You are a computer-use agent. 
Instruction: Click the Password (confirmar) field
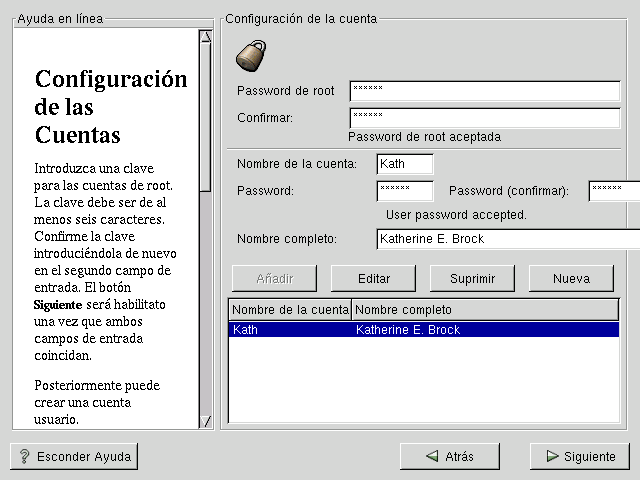(x=612, y=191)
